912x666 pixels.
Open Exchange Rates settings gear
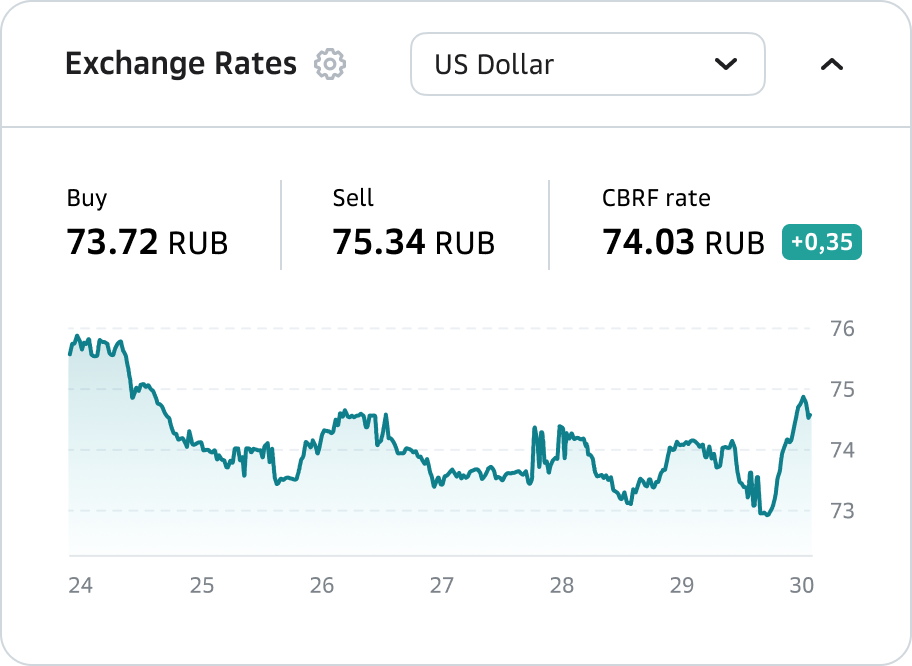click(330, 64)
